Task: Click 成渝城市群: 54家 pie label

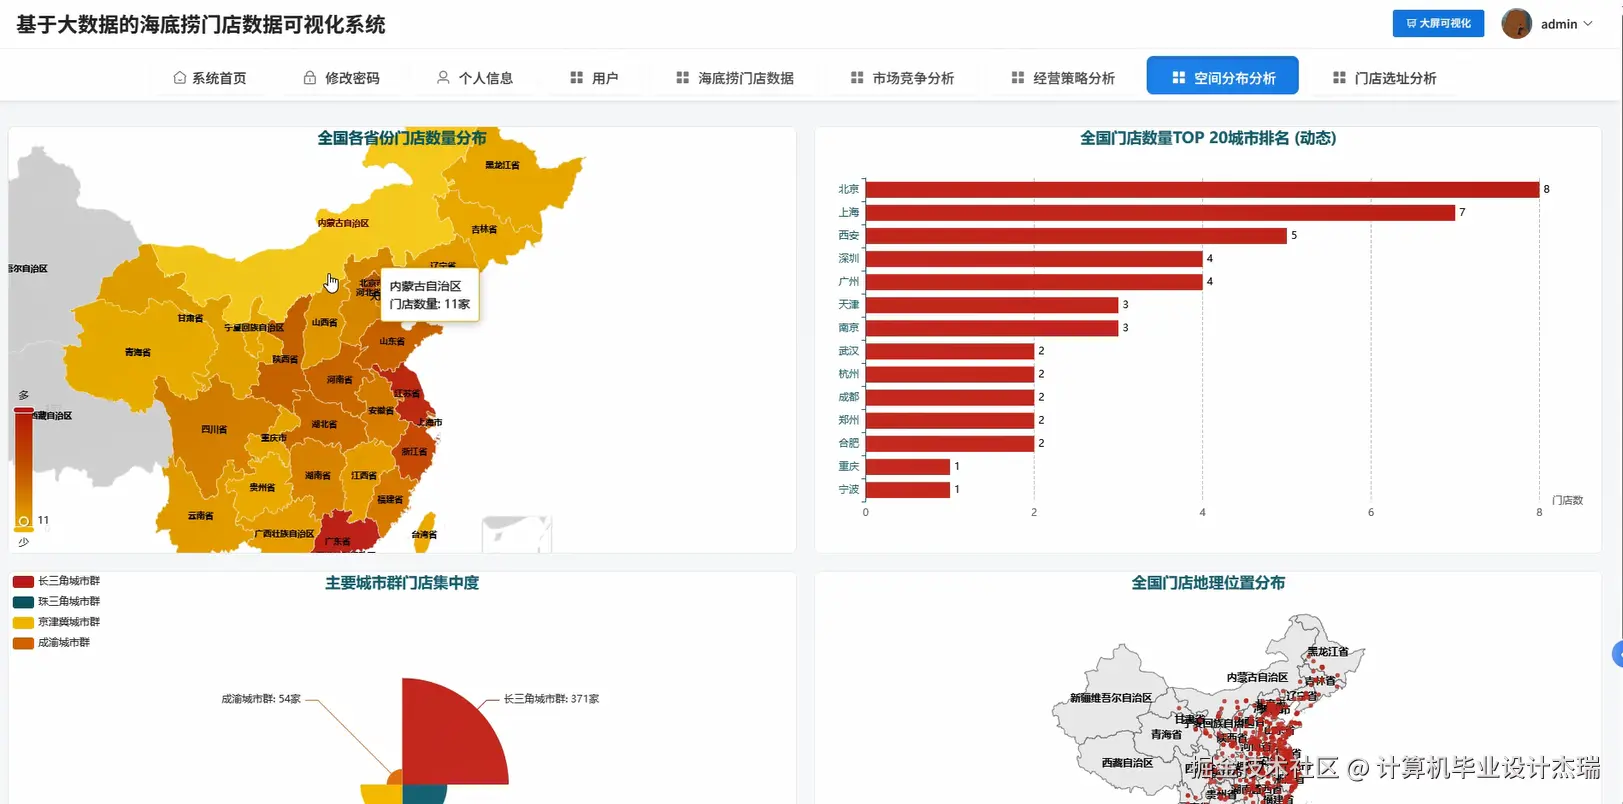Action: click(261, 699)
